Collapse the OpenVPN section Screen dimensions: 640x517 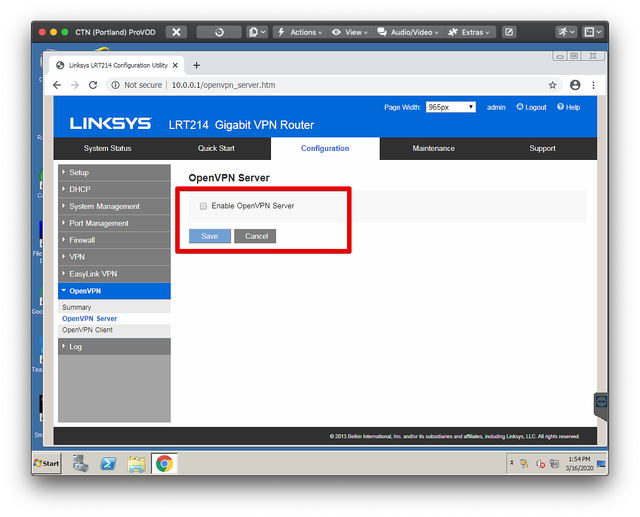114,291
